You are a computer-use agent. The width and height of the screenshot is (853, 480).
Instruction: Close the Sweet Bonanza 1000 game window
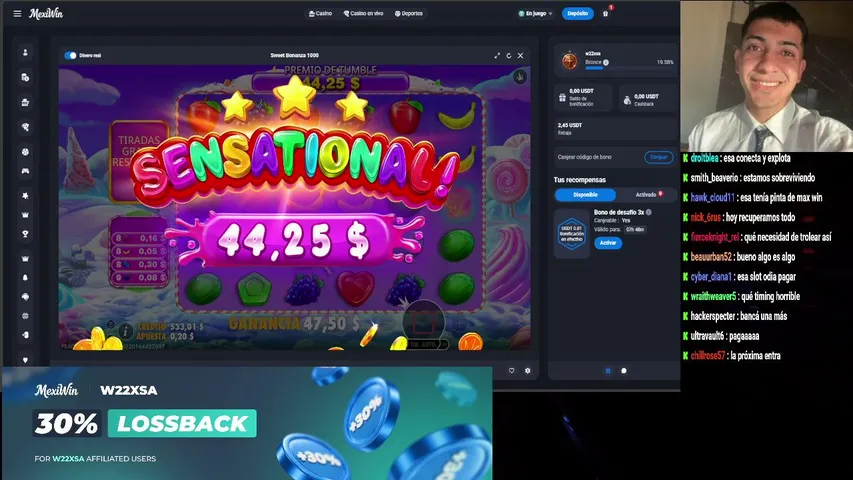[x=521, y=56]
